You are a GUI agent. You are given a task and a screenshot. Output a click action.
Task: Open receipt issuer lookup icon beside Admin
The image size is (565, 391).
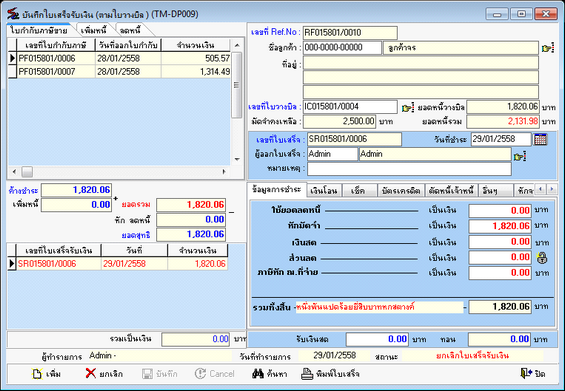pos(520,157)
